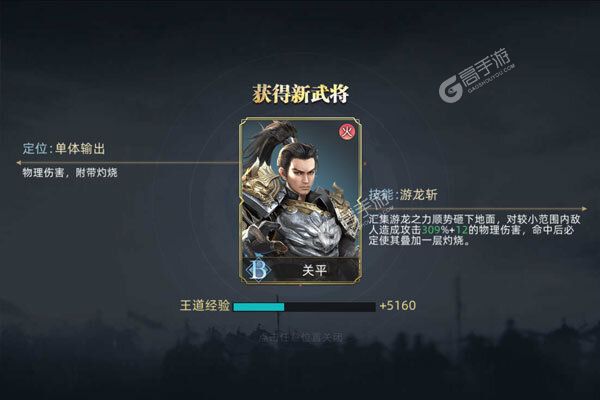Click the 定位:单体输出 label
The width and height of the screenshot is (600, 400).
(64, 149)
